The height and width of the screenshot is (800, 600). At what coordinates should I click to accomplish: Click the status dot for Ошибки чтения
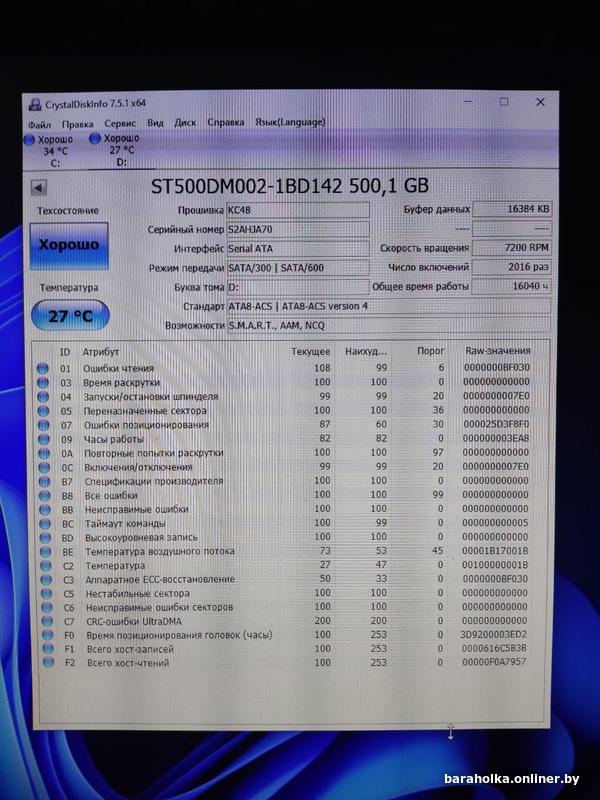point(43,368)
